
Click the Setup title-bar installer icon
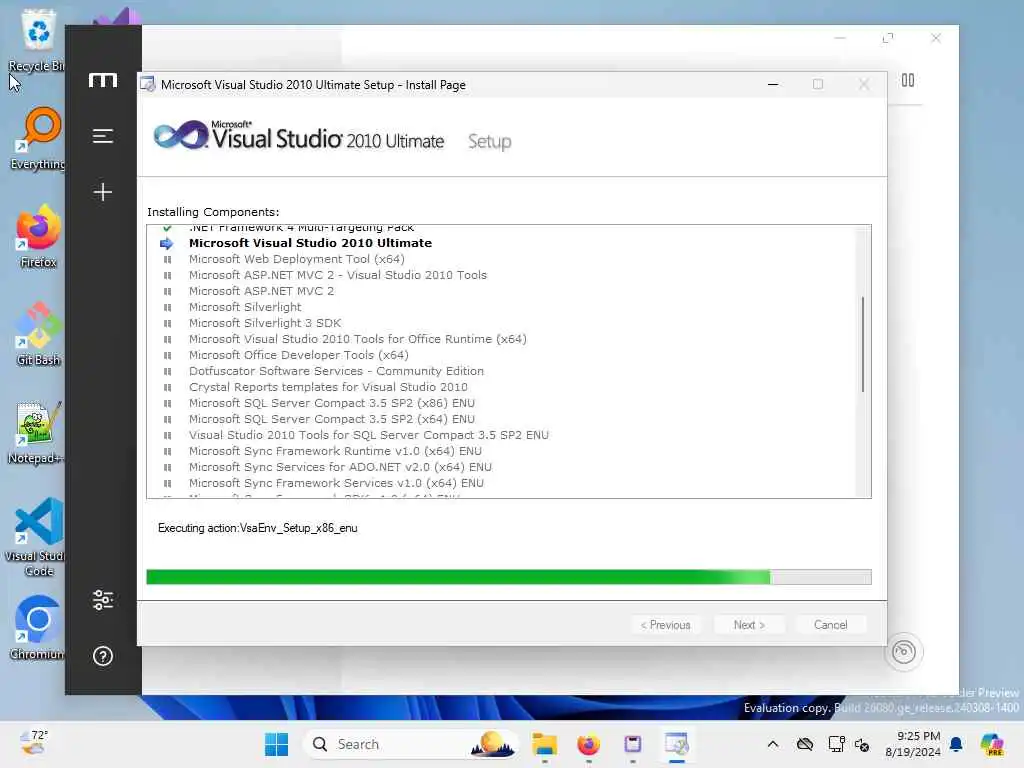coord(148,85)
